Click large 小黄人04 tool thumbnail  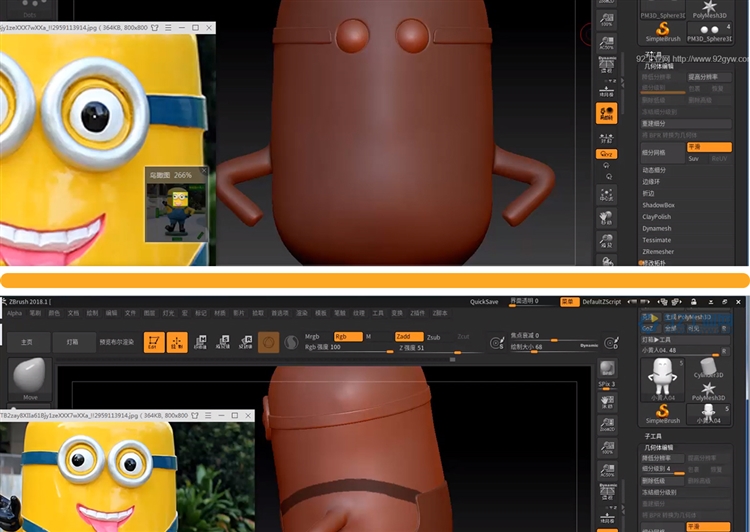[x=662, y=379]
